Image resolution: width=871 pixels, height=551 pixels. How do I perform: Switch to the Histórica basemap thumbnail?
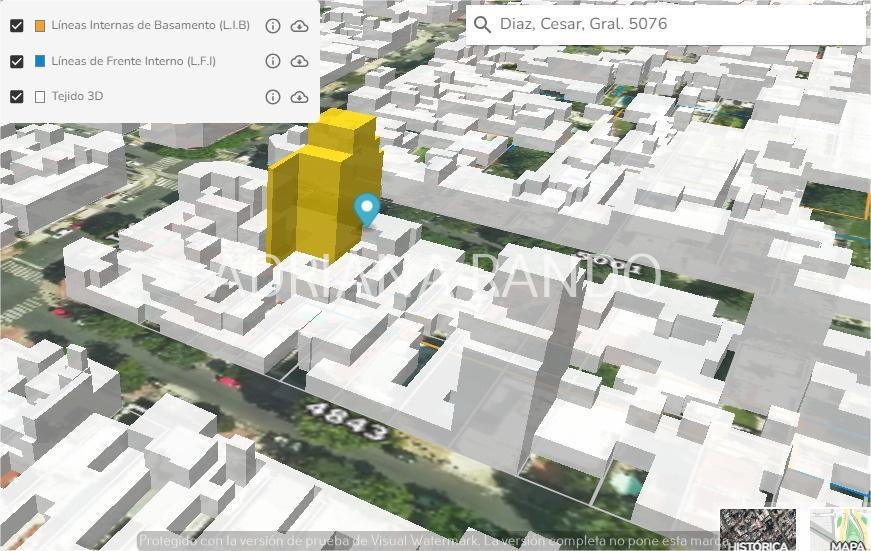[x=758, y=530]
